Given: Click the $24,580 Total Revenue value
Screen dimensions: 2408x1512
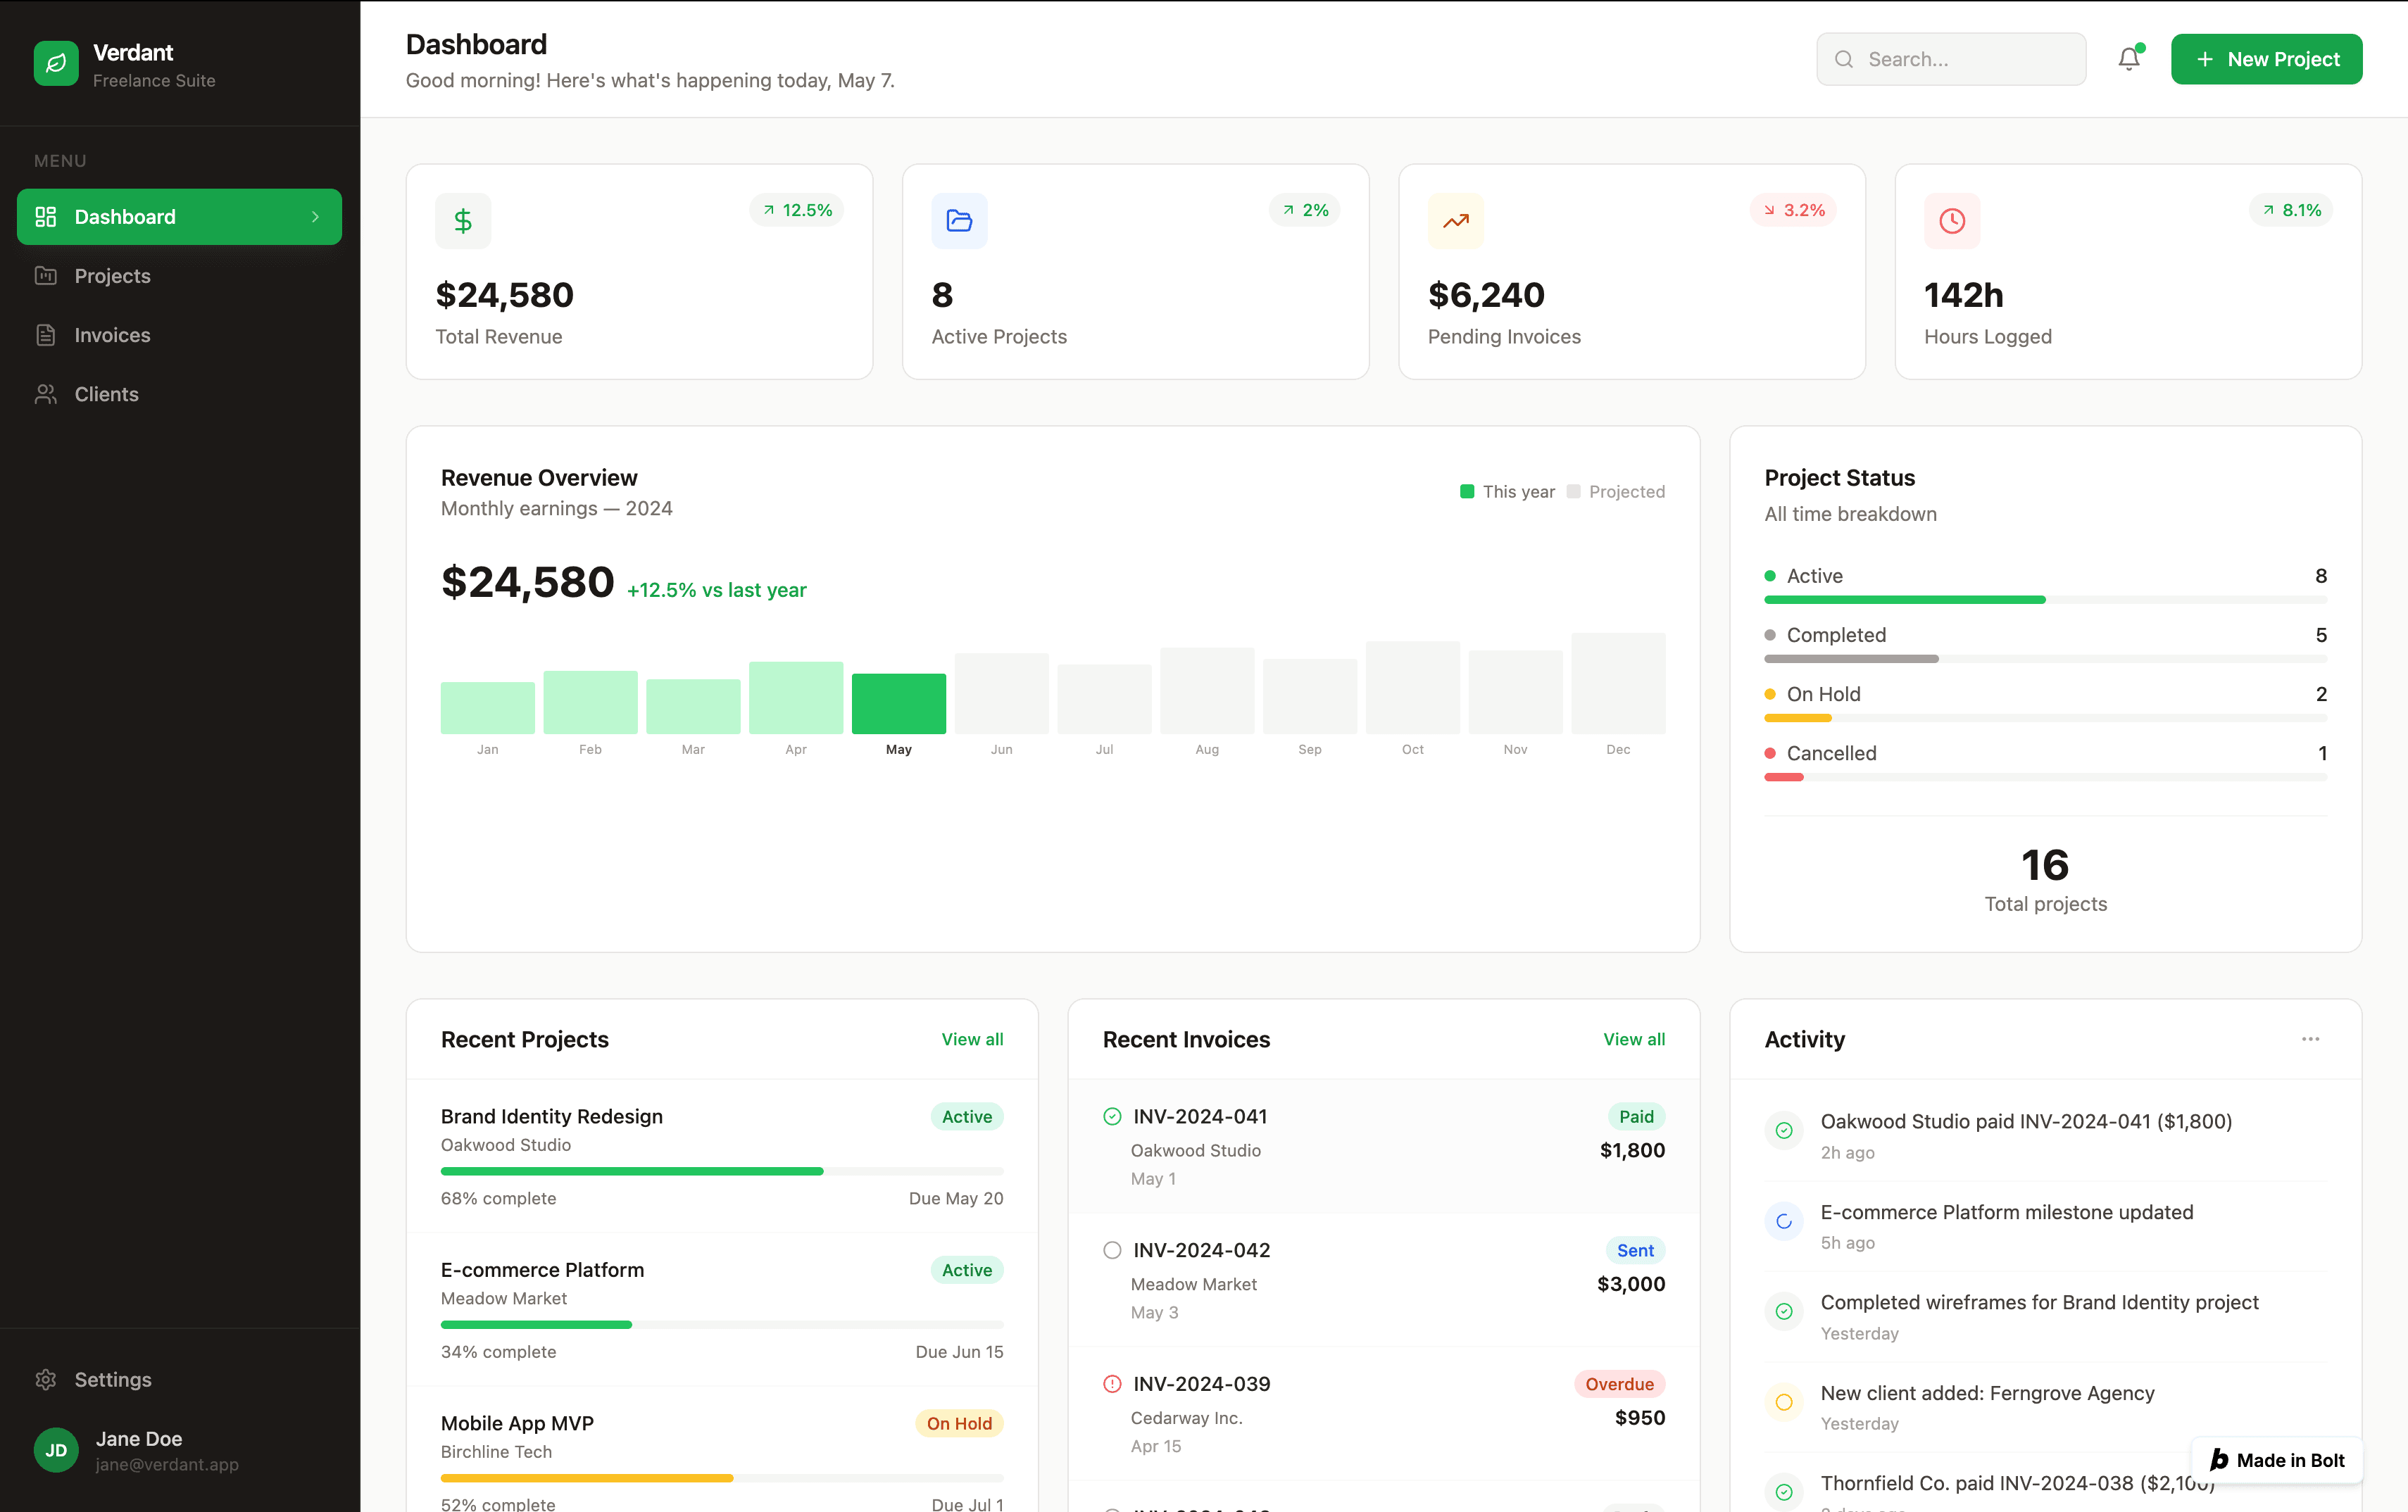Looking at the screenshot, I should click(x=504, y=295).
